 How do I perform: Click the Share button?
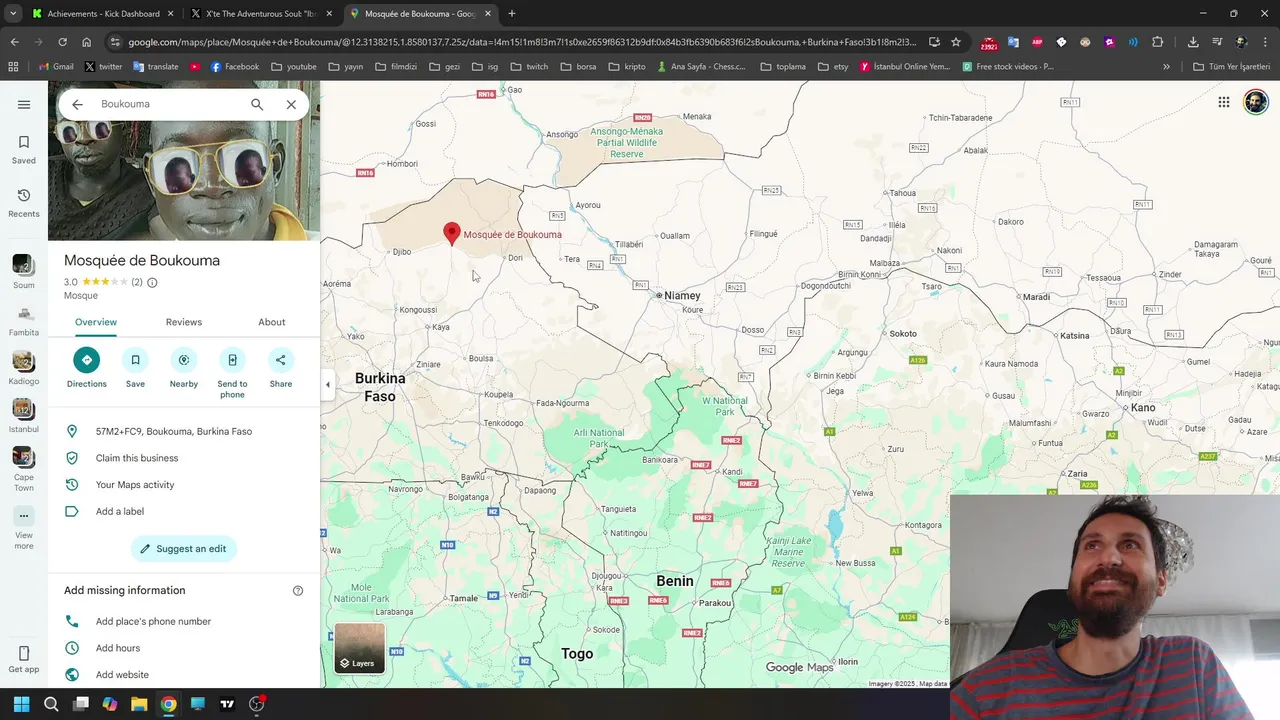tap(281, 367)
